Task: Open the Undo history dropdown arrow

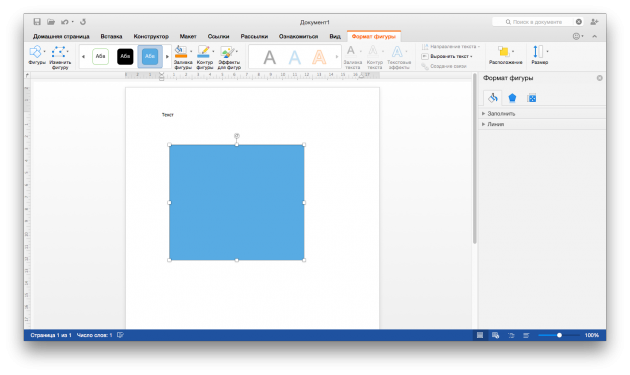Action: (73, 22)
